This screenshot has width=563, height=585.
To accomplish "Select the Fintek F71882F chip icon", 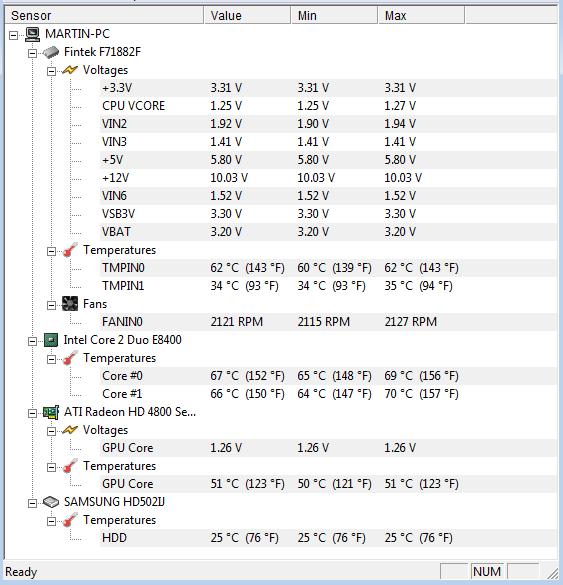I will pyautogui.click(x=51, y=52).
